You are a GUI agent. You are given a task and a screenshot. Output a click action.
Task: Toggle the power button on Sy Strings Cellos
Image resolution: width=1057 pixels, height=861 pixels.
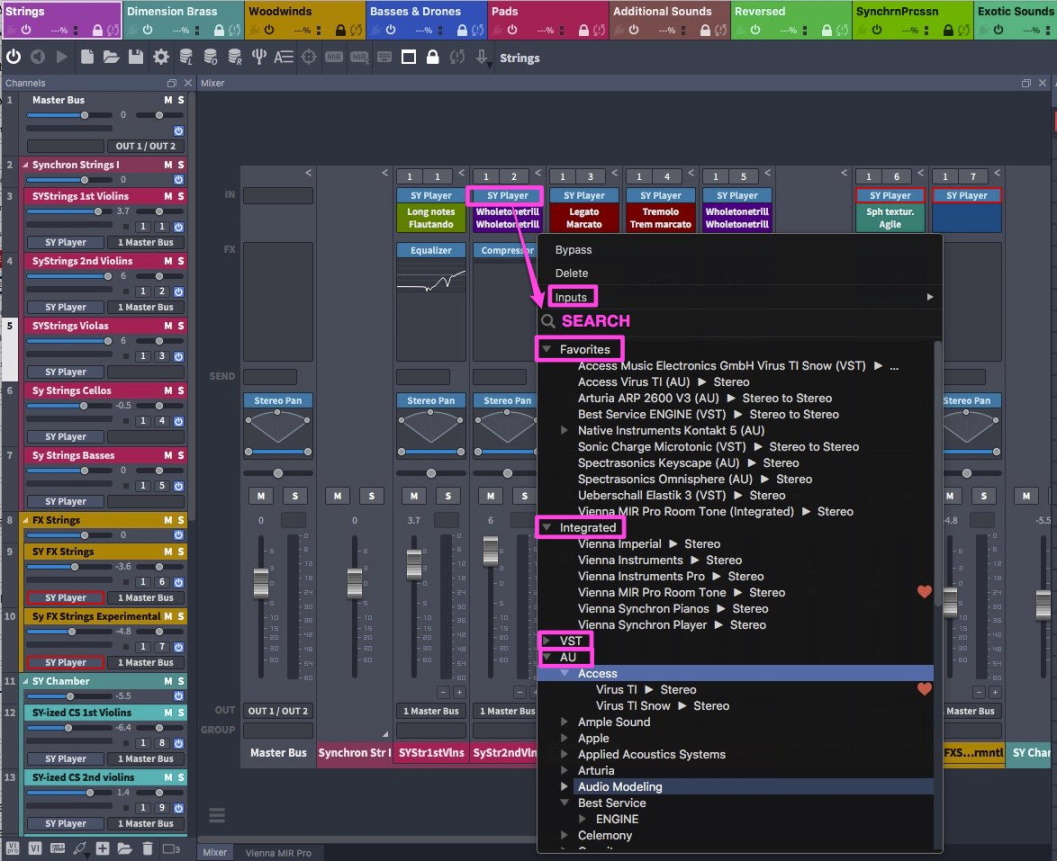179,421
